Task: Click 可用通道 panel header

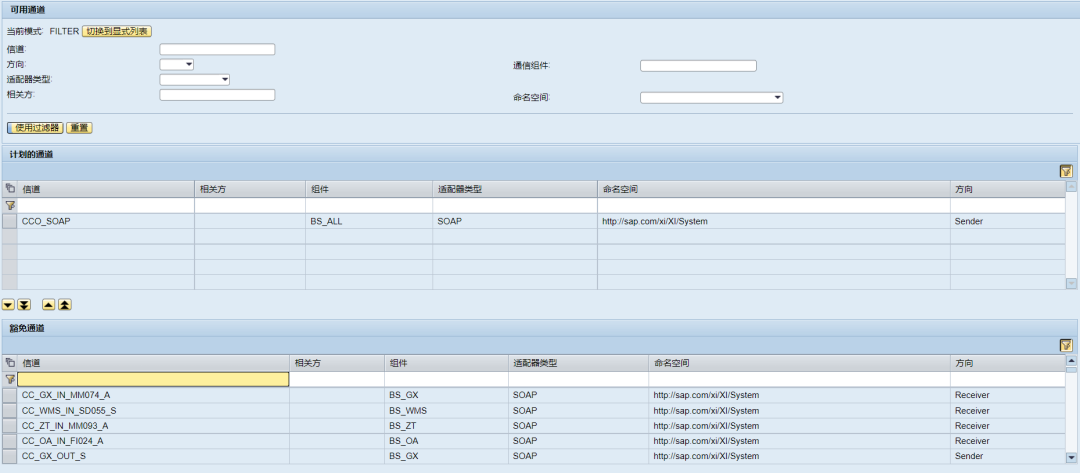Action: pyautogui.click(x=540, y=9)
